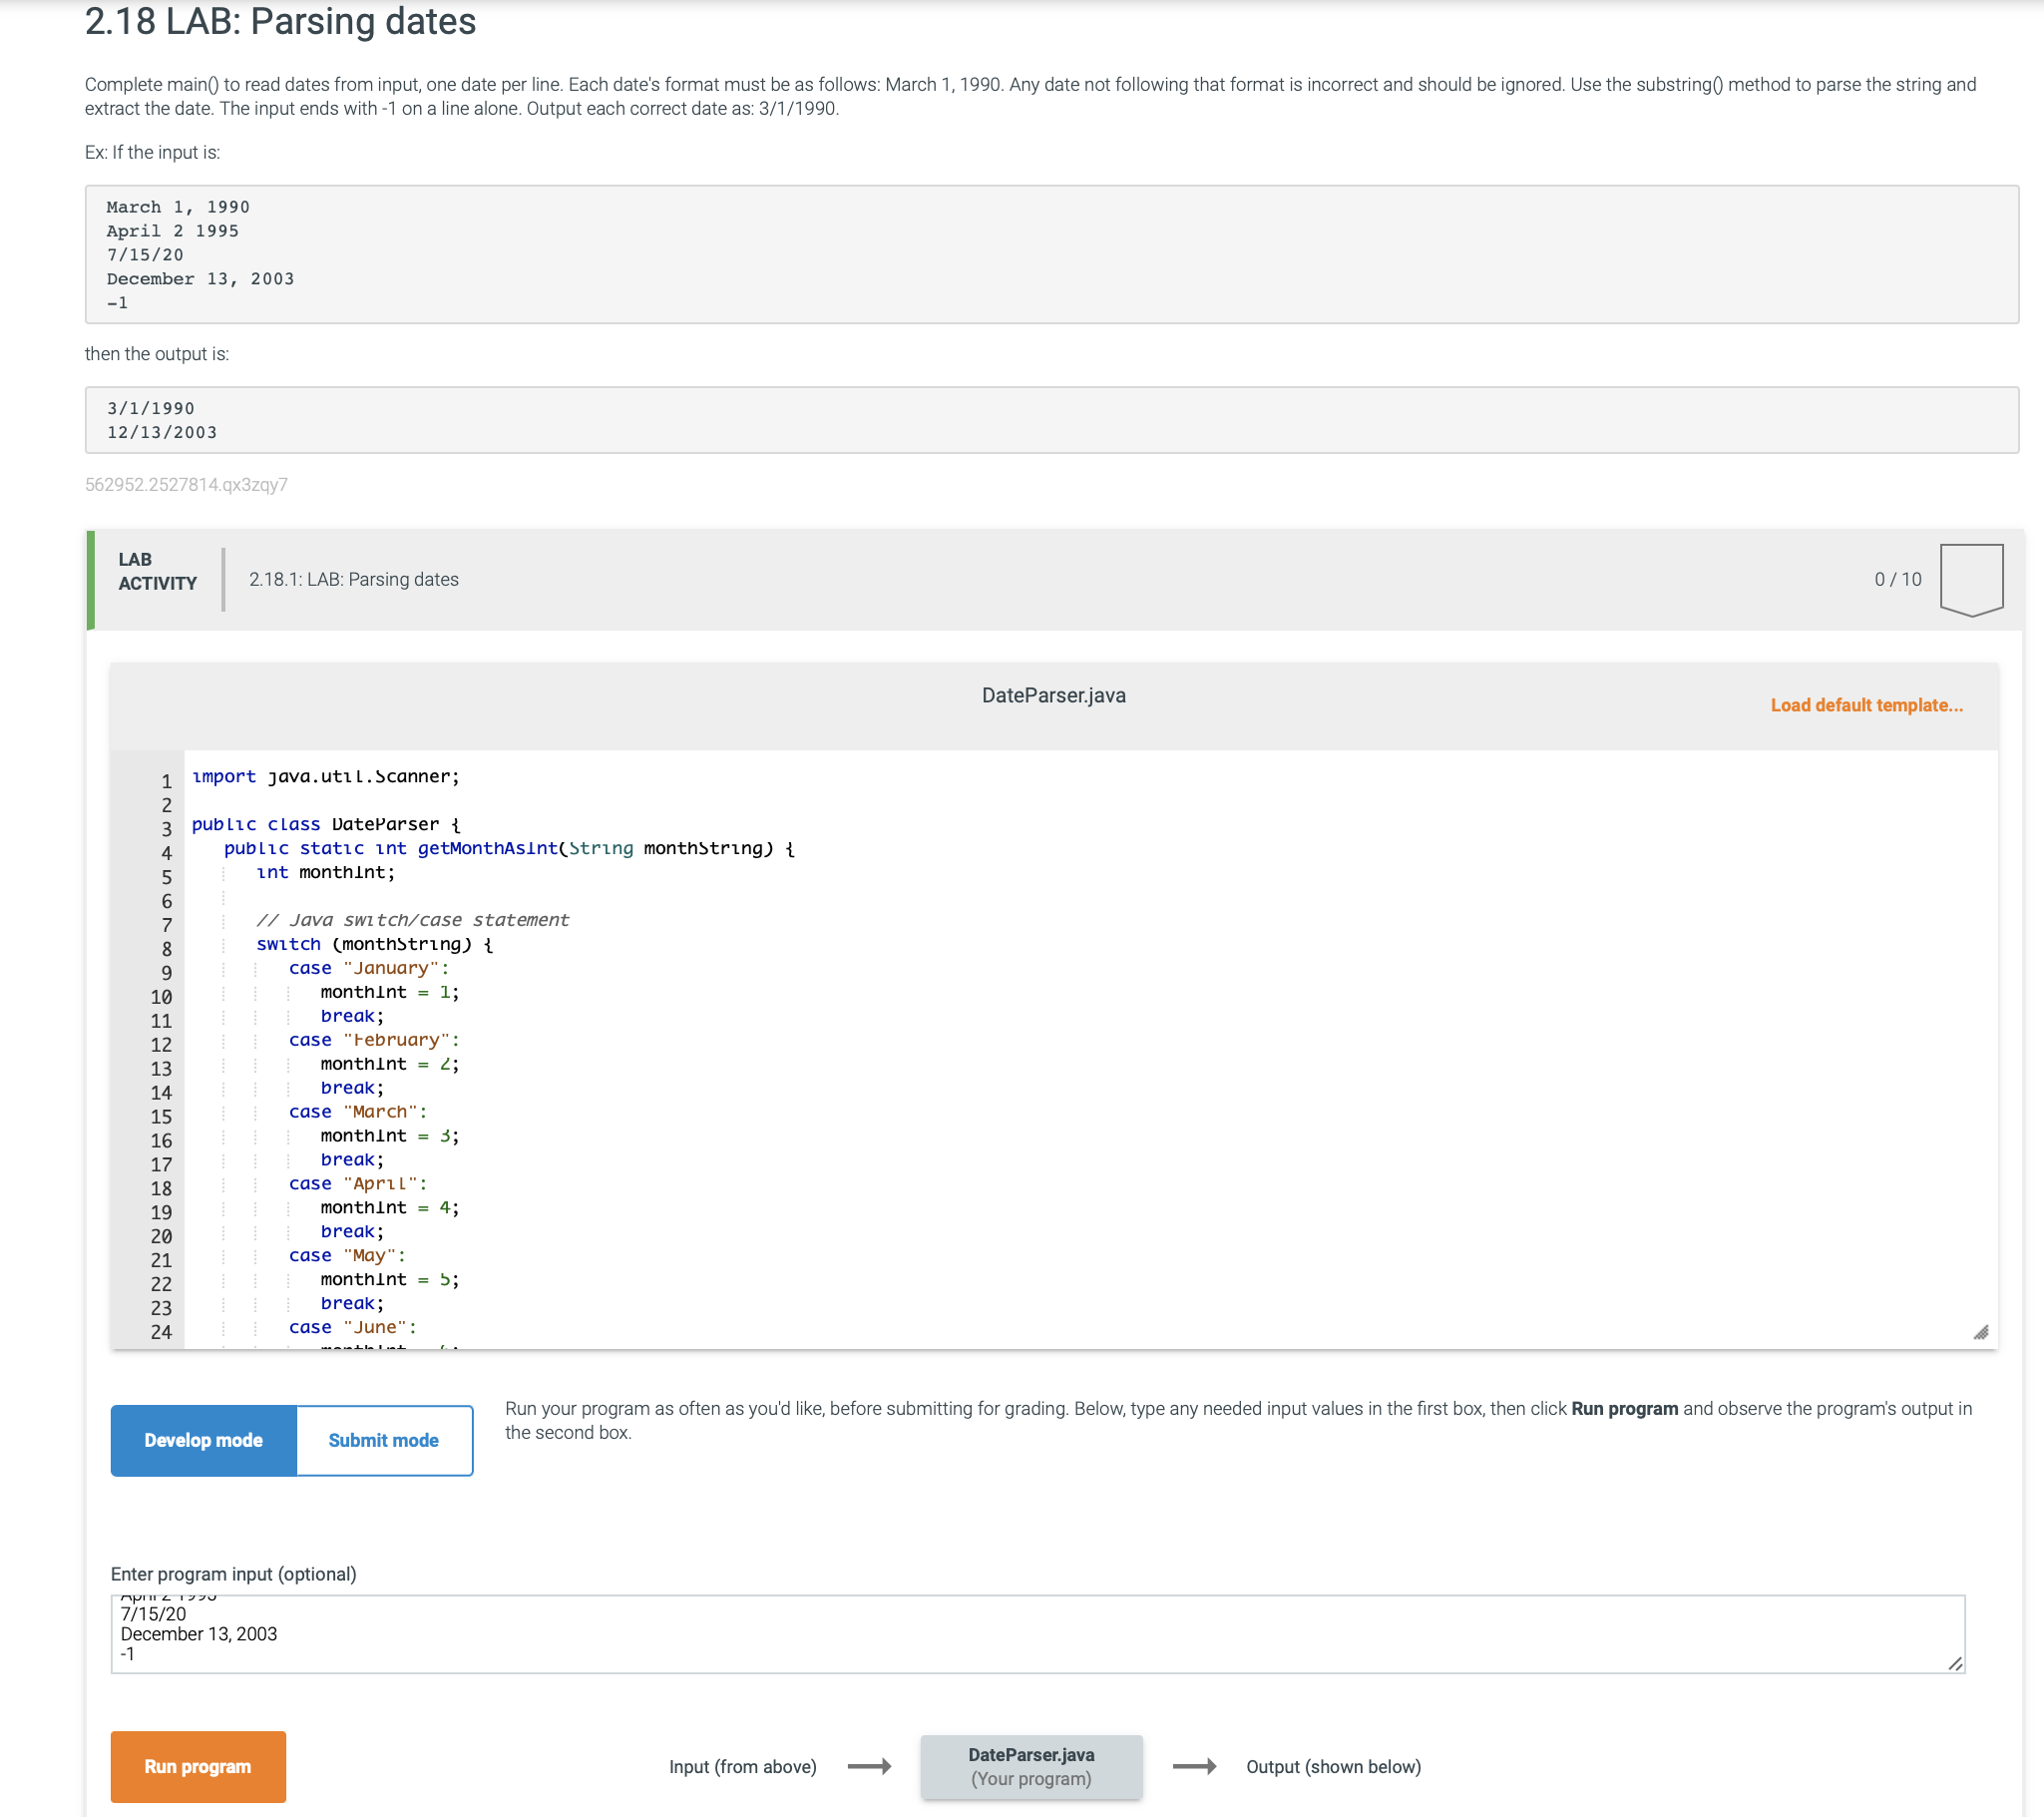
Task: Click the arrow pointing to Output
Action: click(x=1197, y=1766)
